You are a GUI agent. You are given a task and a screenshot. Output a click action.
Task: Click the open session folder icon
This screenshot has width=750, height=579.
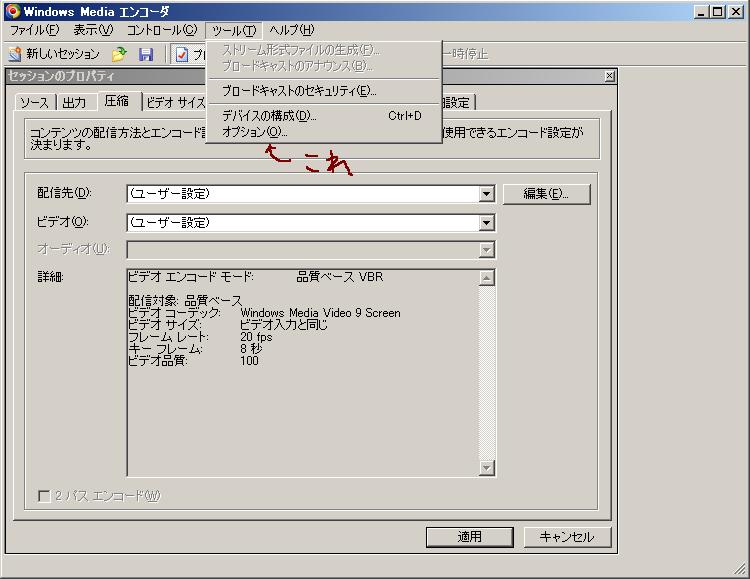[x=119, y=54]
